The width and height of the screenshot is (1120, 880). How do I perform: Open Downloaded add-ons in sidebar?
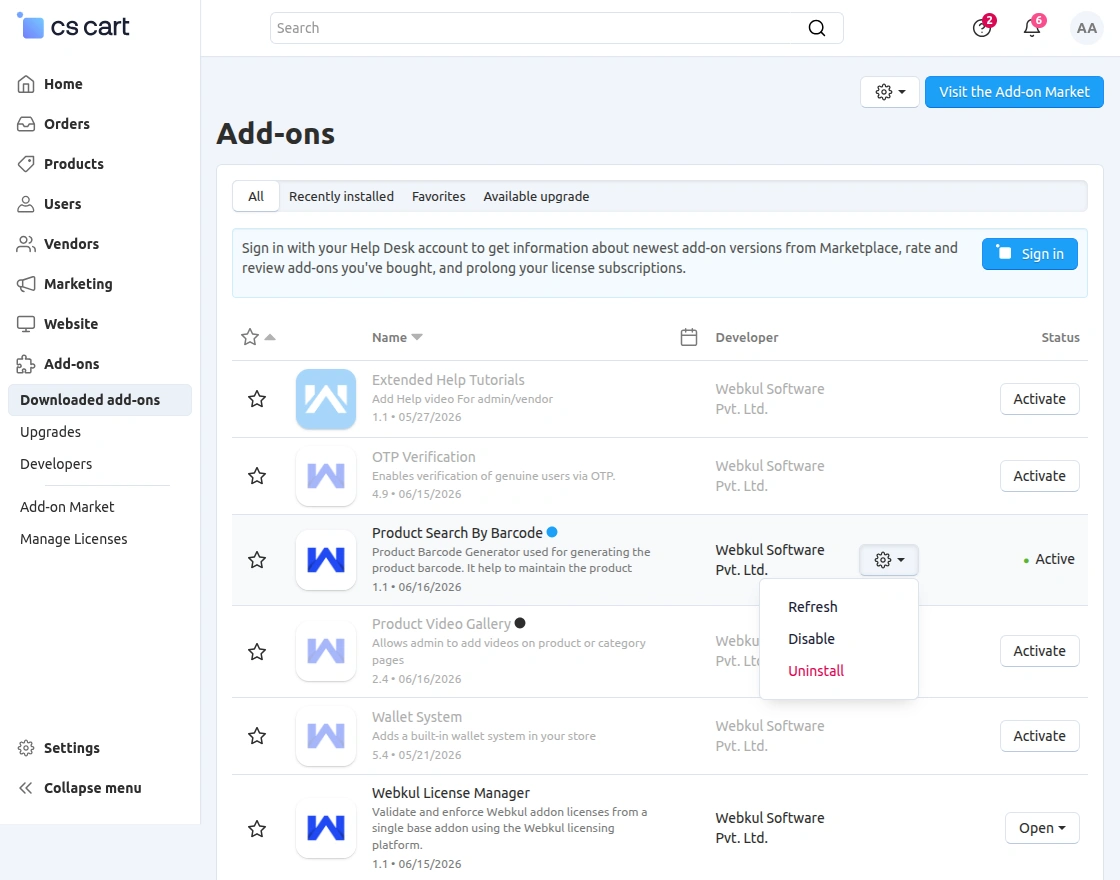(x=100, y=400)
